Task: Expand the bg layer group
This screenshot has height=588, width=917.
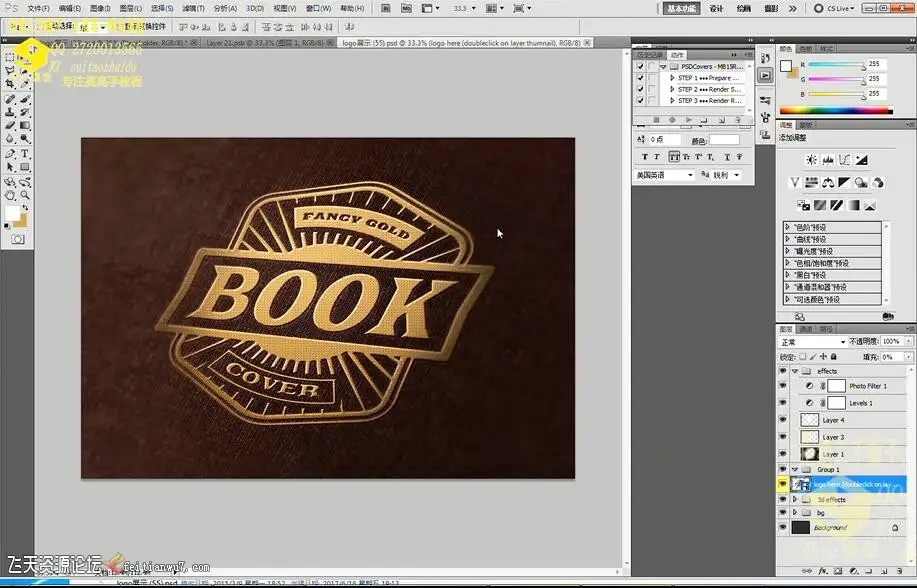Action: coord(795,513)
